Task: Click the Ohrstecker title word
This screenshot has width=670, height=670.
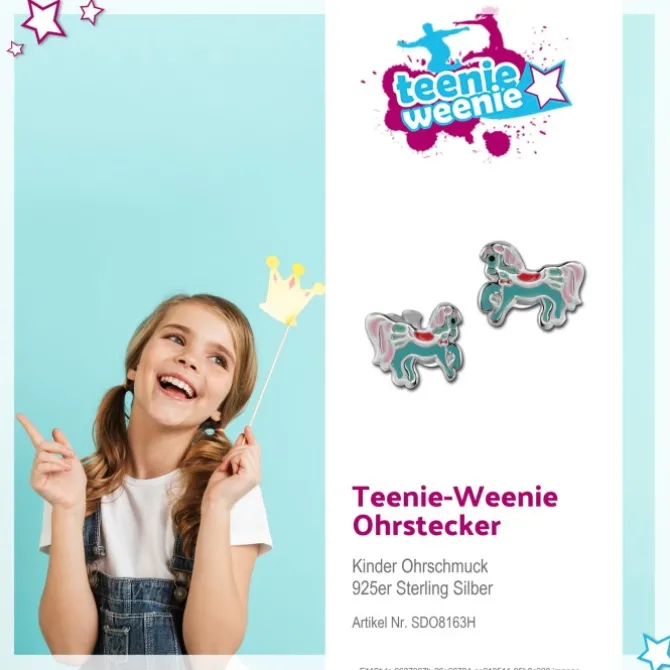Action: pyautogui.click(x=426, y=526)
